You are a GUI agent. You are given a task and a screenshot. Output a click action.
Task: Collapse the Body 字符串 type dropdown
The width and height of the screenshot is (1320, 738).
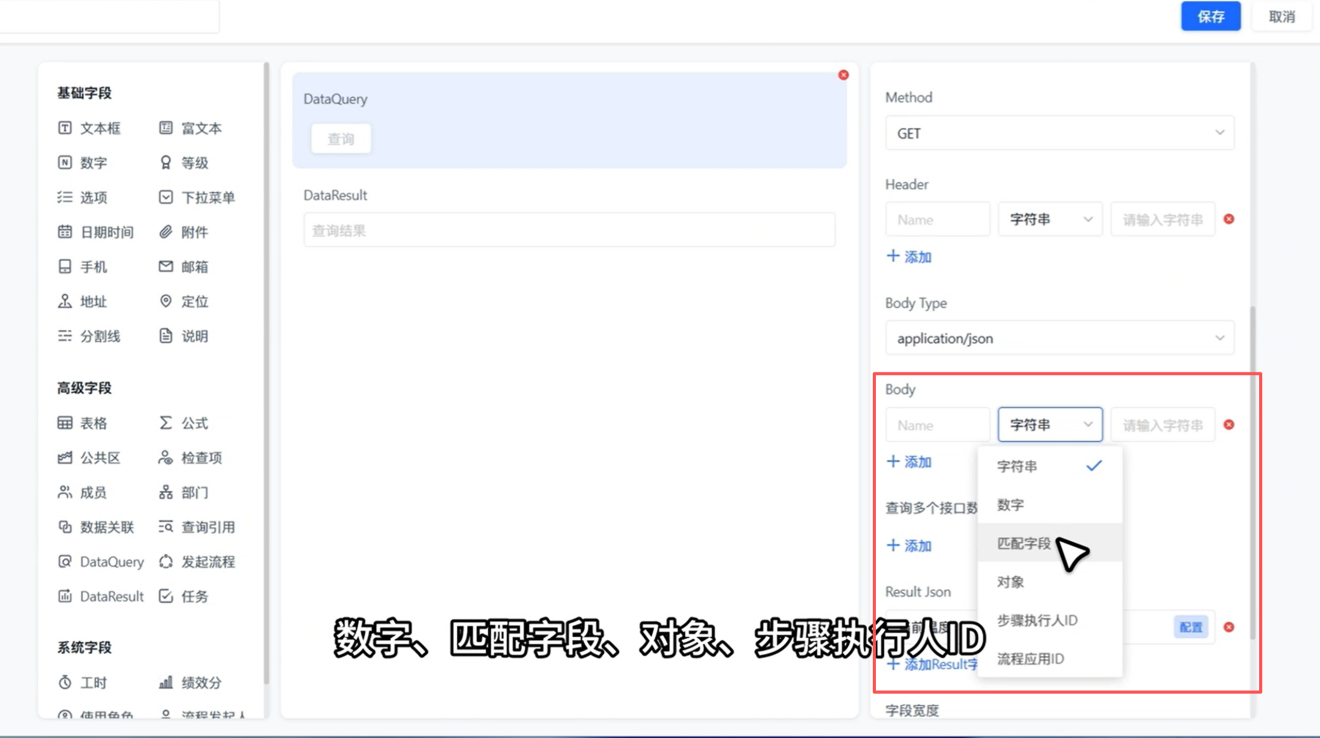1050,425
